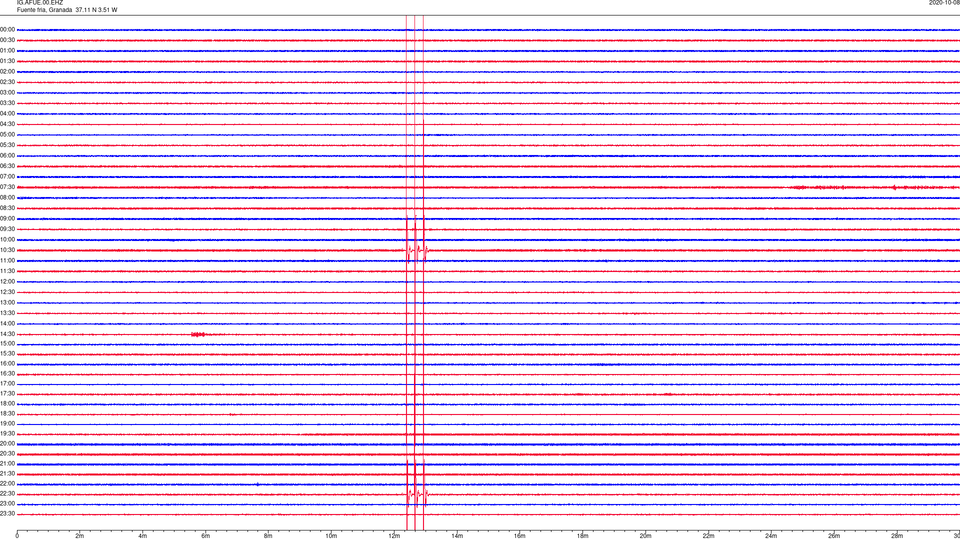Click the 12m axis tick label

click(x=394, y=536)
